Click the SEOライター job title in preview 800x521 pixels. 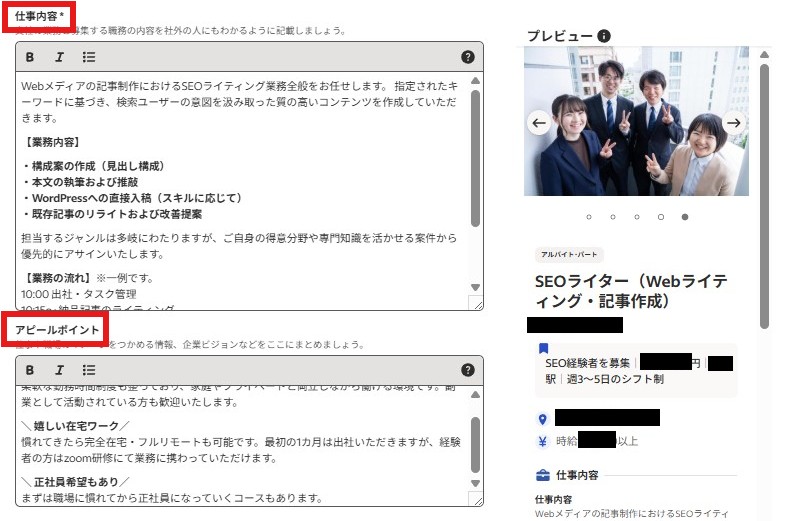pos(630,290)
